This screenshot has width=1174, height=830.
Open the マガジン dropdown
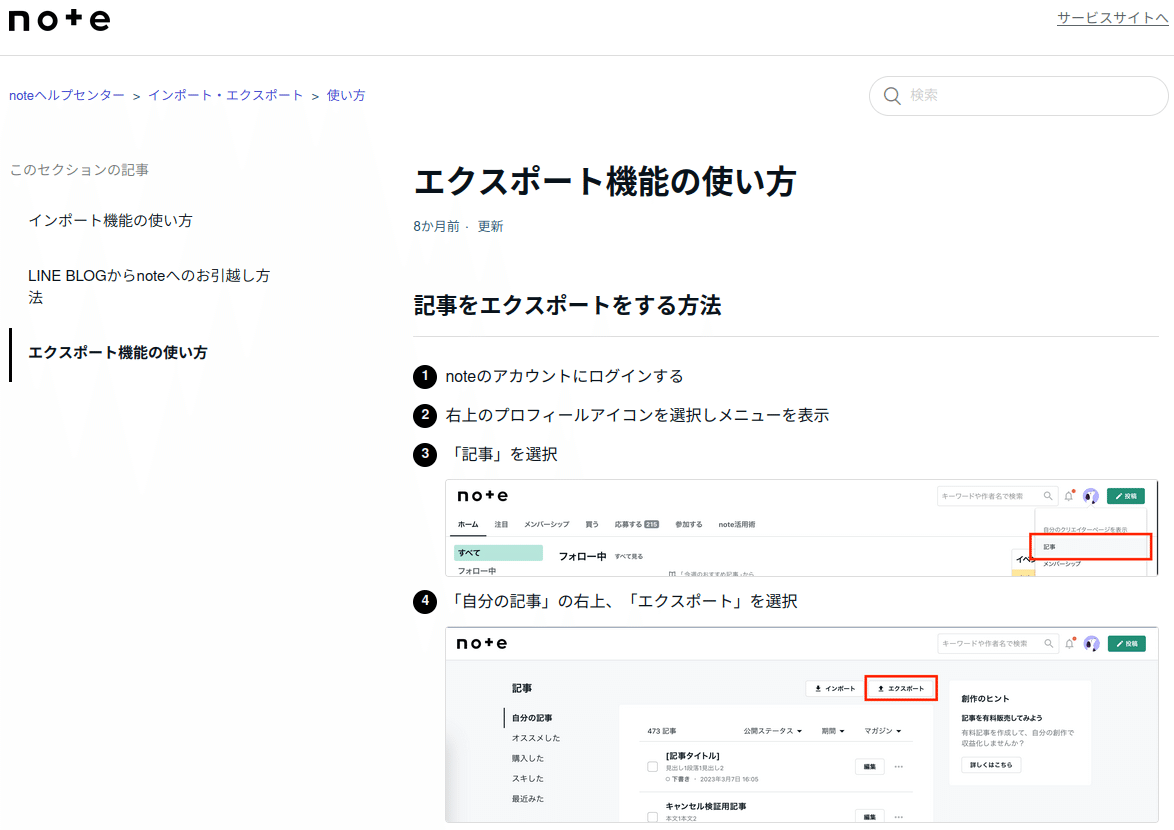[881, 731]
